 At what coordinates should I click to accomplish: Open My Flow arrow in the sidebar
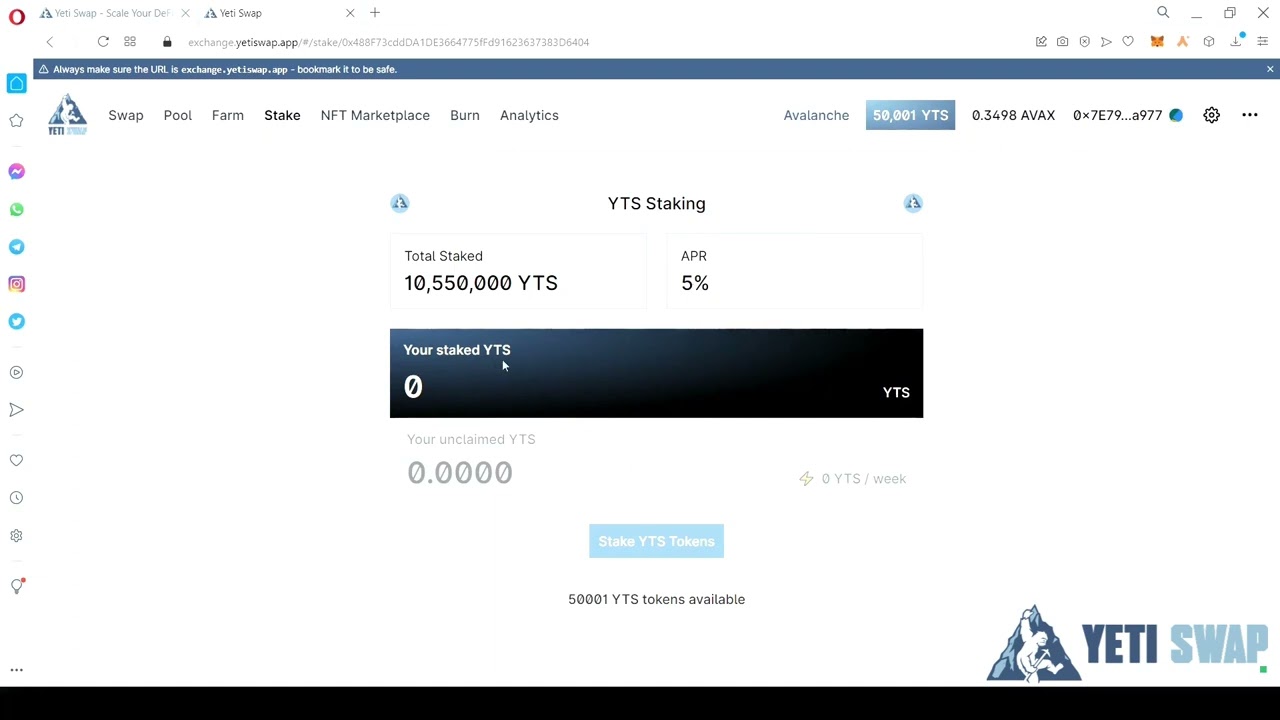tap(16, 410)
